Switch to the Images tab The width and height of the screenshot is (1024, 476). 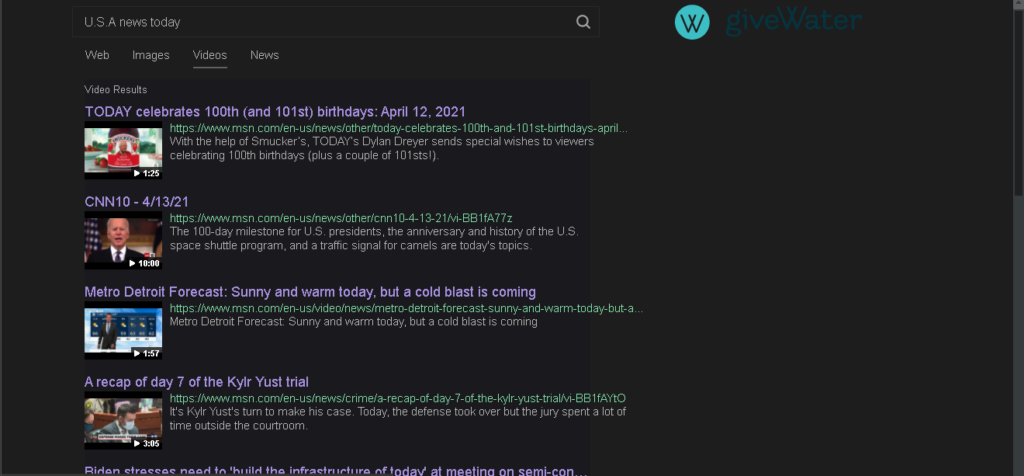point(151,56)
